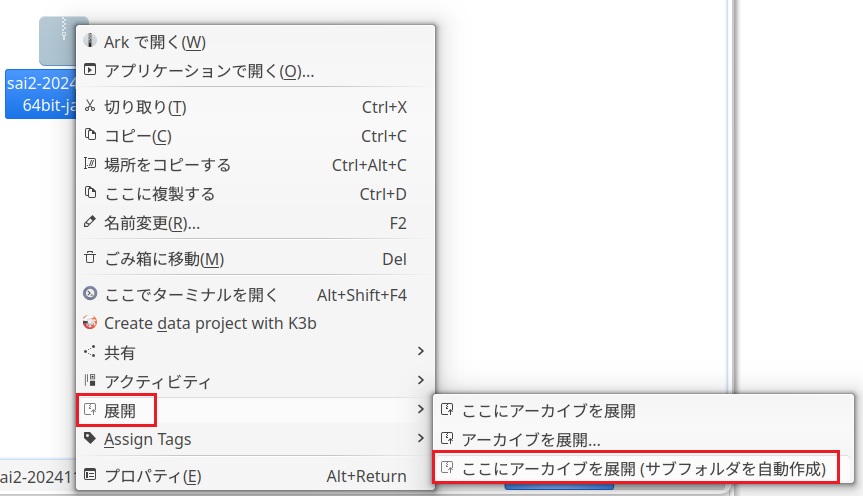This screenshot has height=496, width=863.
Task: Choose 場所をコピーする menu entry
Action: point(167,165)
